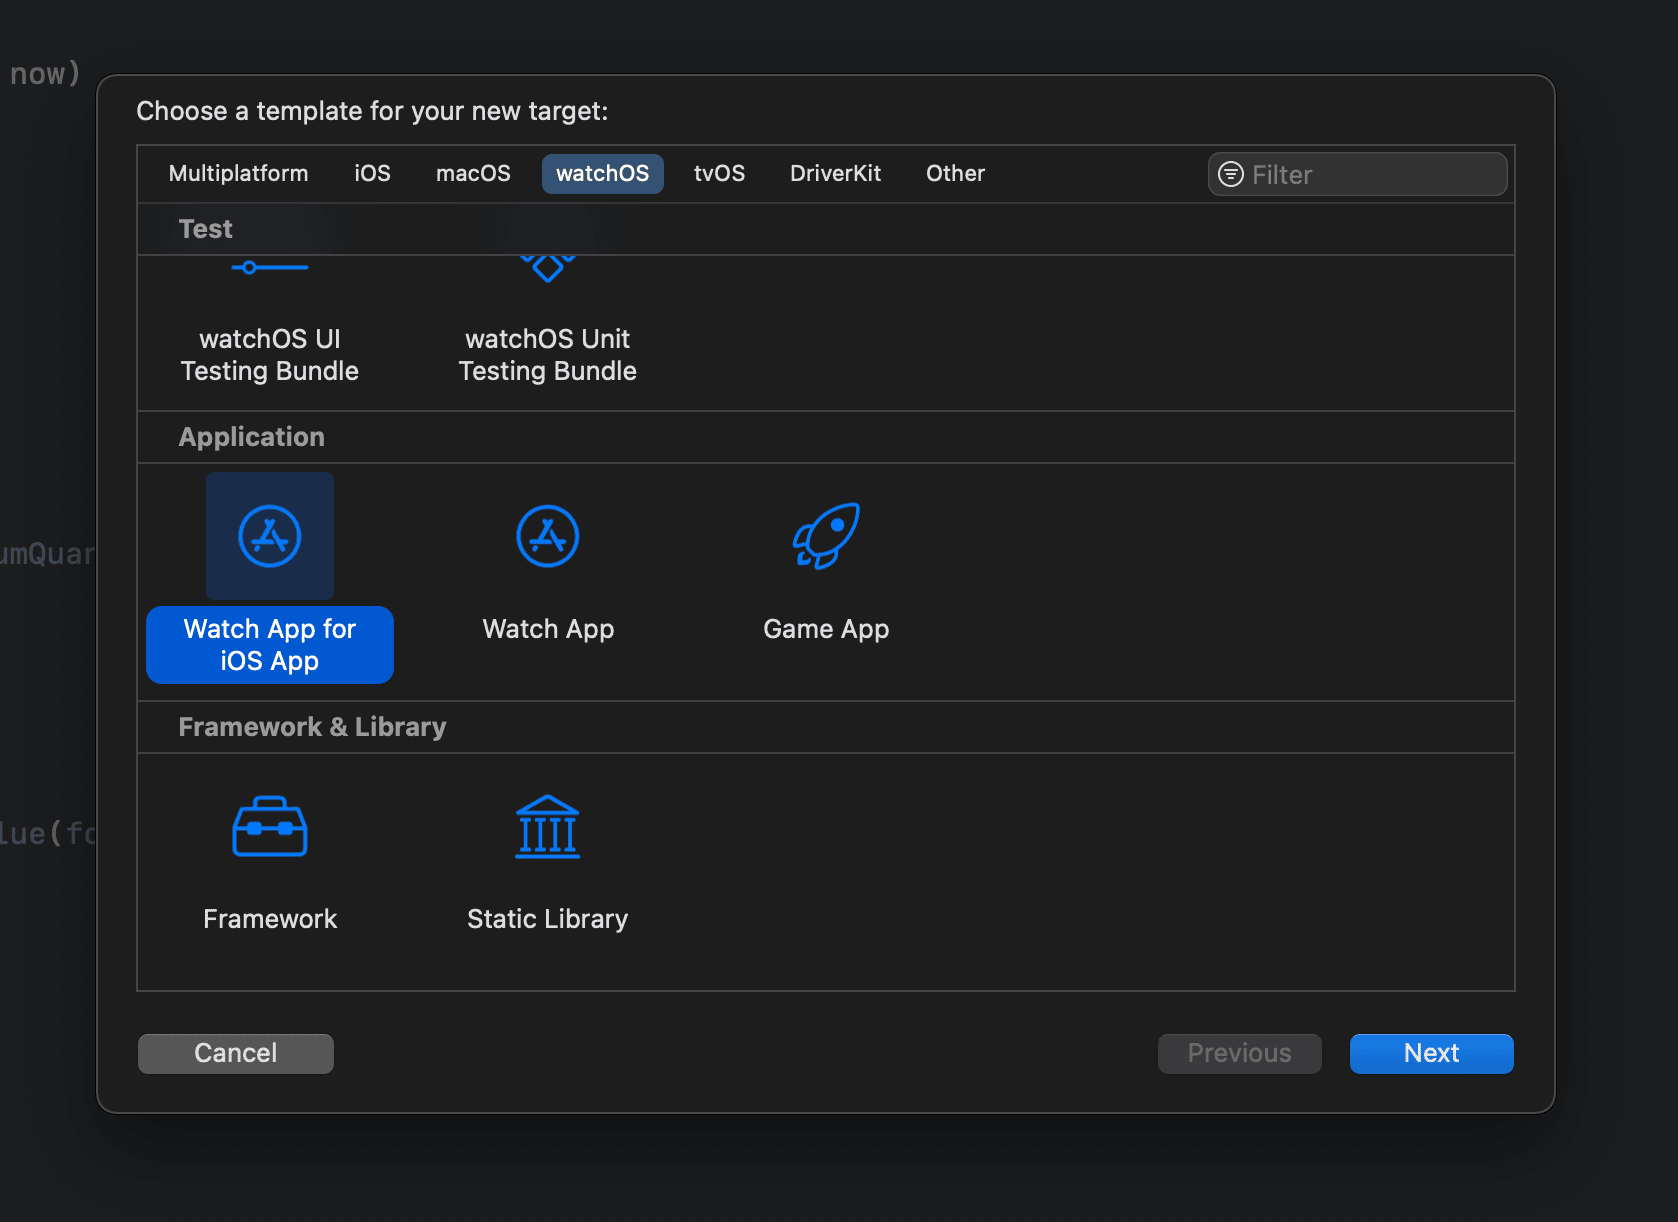
Task: Show the Other templates tab
Action: (956, 174)
